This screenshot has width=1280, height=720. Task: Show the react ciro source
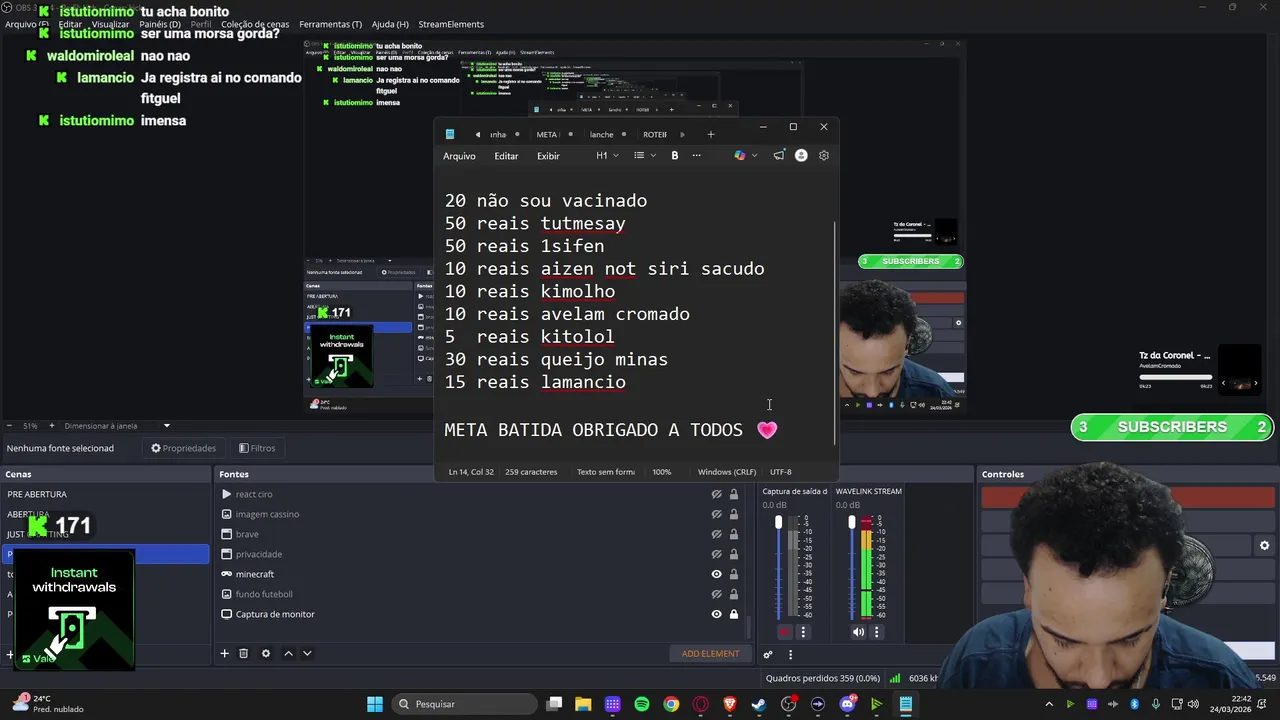tap(716, 494)
